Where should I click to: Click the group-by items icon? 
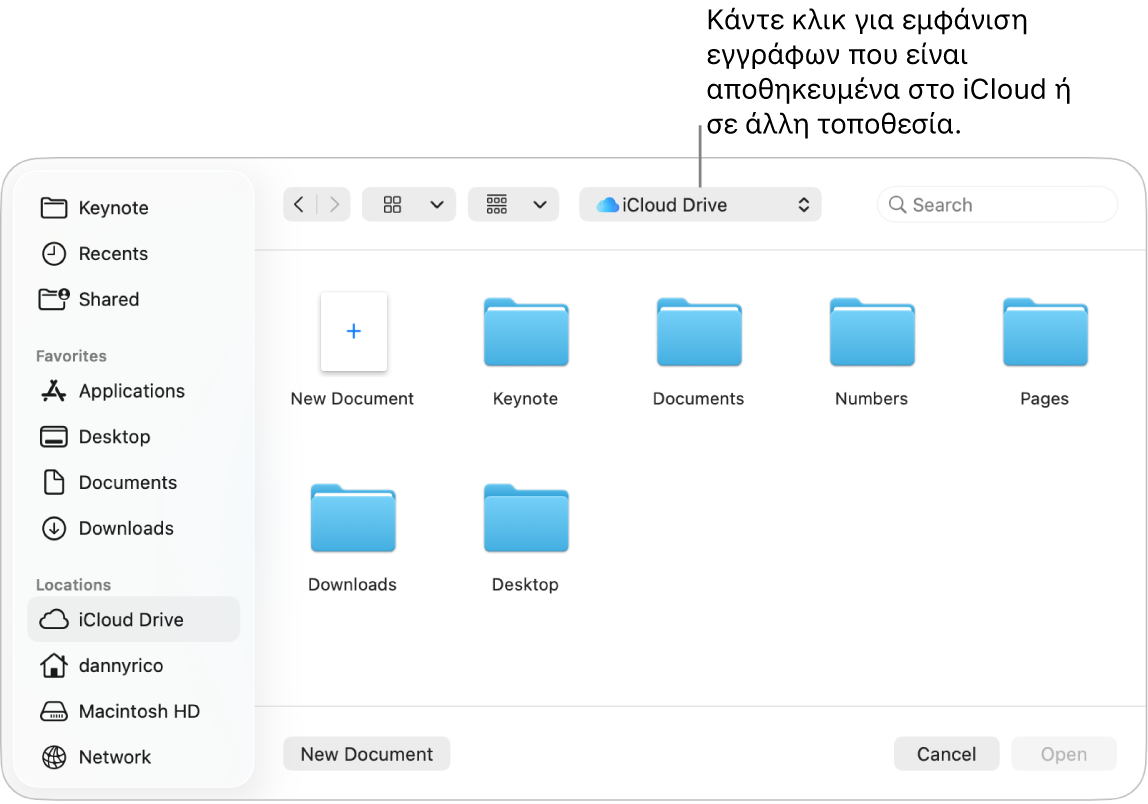pos(496,204)
